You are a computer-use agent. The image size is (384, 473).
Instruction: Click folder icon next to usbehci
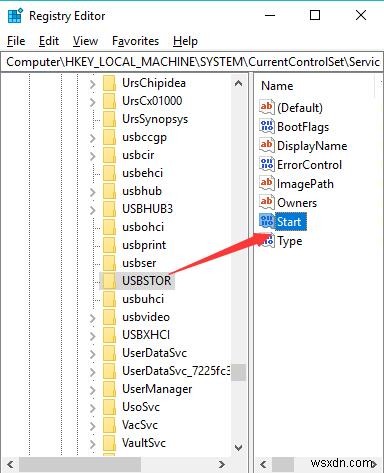pyautogui.click(x=109, y=173)
